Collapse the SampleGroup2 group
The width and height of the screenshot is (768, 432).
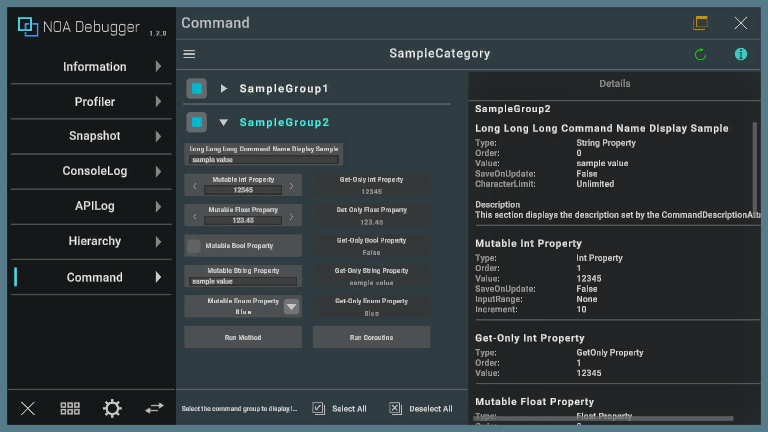coord(224,122)
